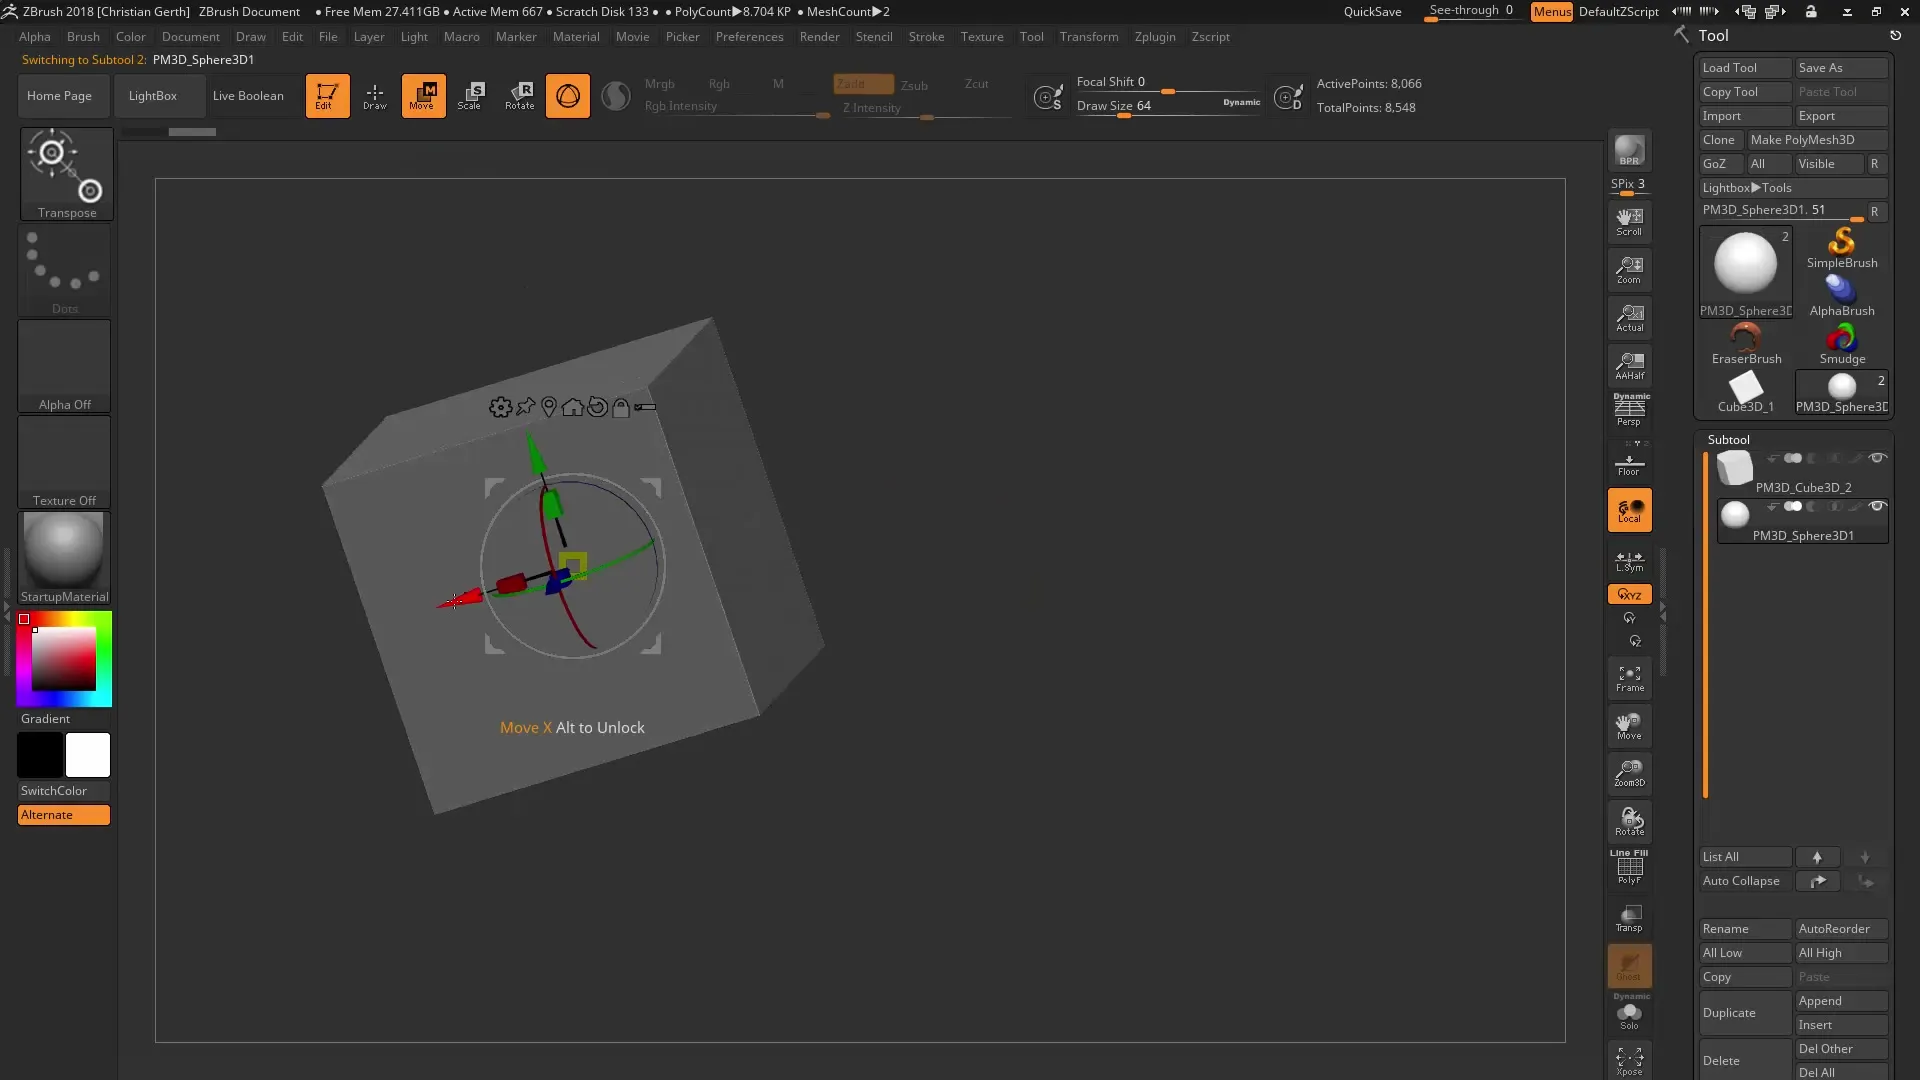Click the Zoom3D icon
This screenshot has height=1080, width=1920.
point(1629,773)
